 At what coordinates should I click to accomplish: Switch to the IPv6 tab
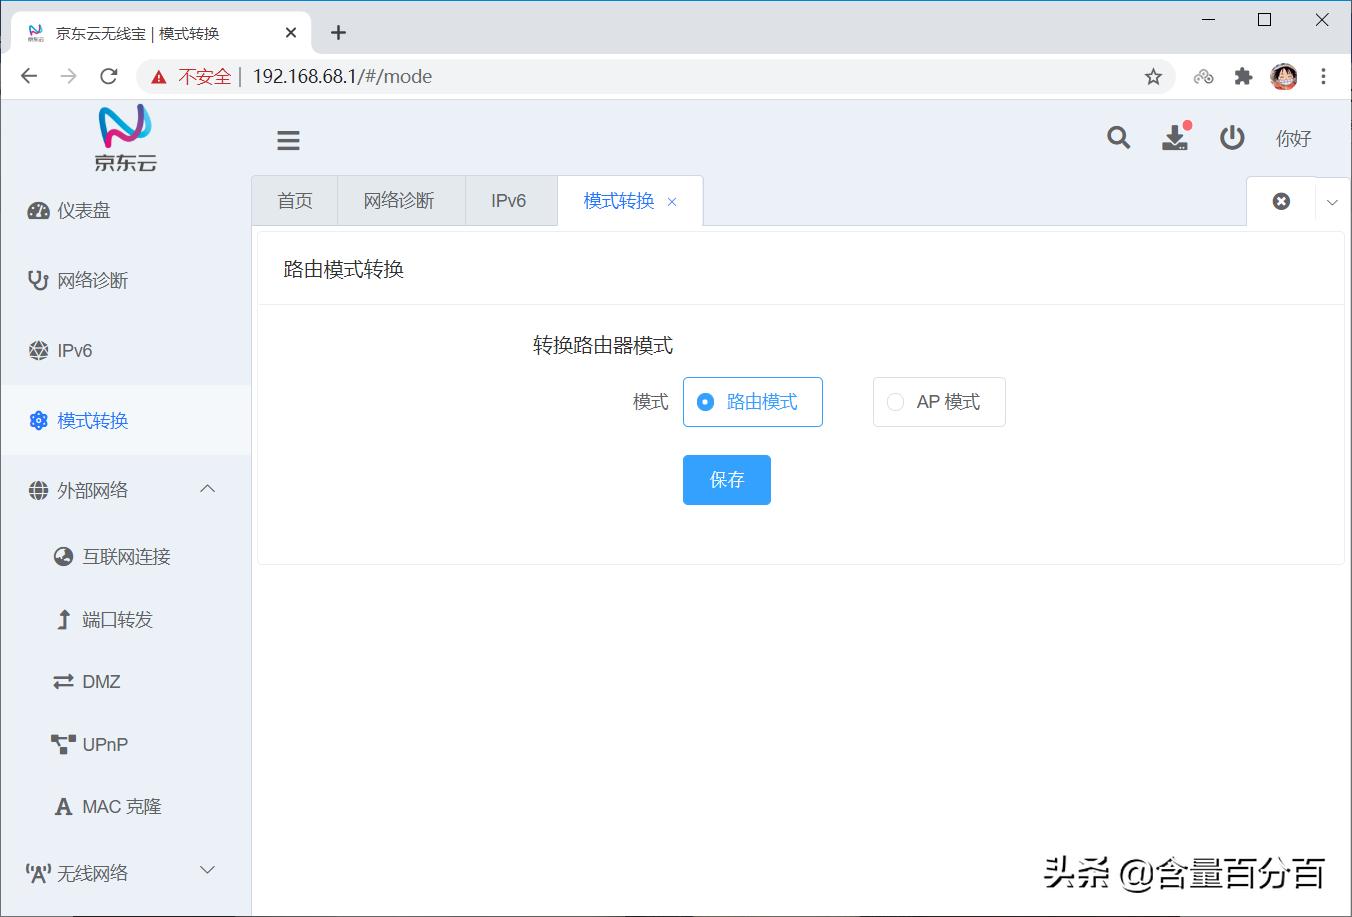click(x=509, y=200)
